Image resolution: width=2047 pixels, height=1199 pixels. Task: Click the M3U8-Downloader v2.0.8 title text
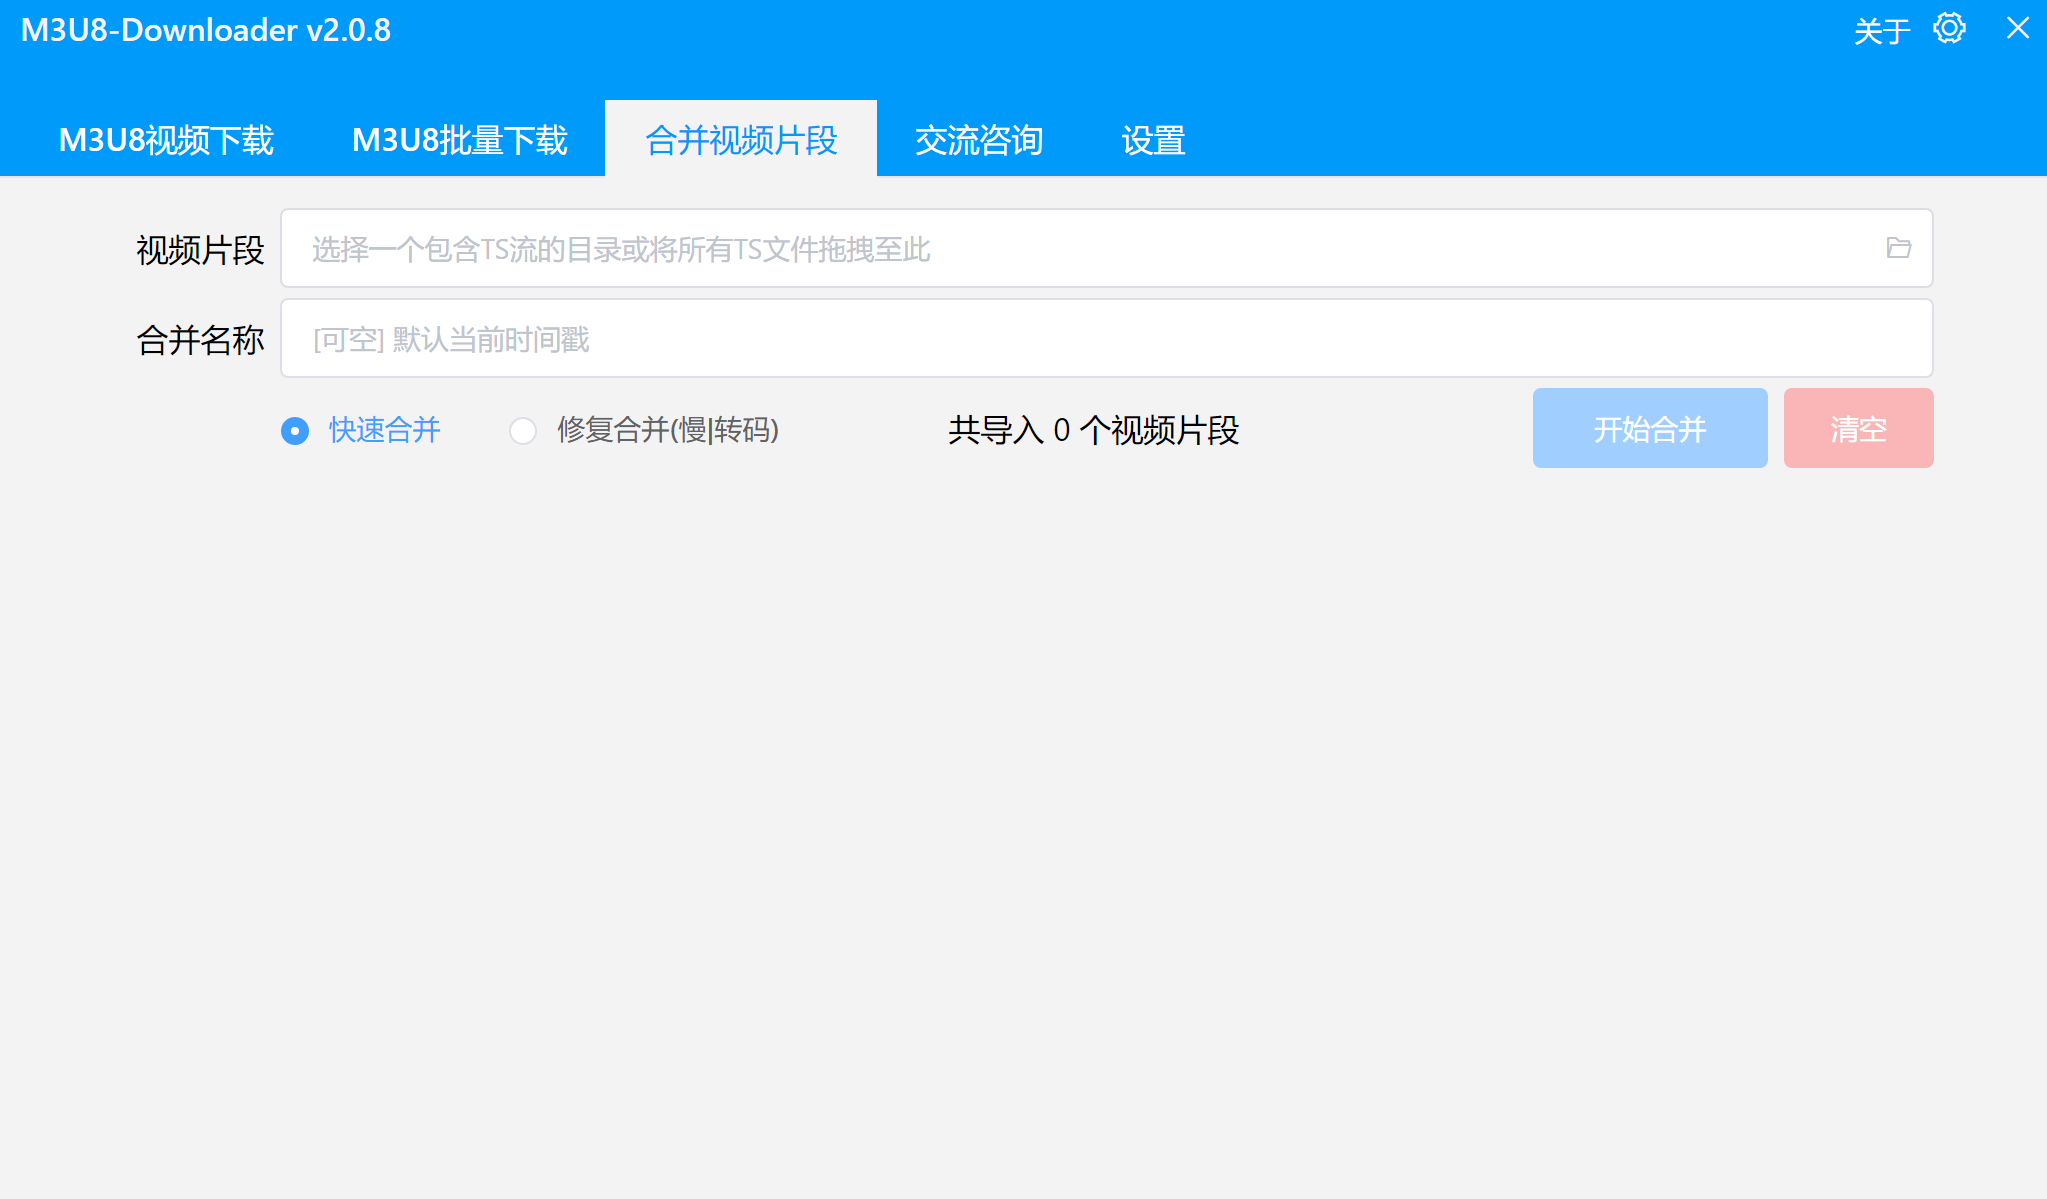[x=204, y=30]
